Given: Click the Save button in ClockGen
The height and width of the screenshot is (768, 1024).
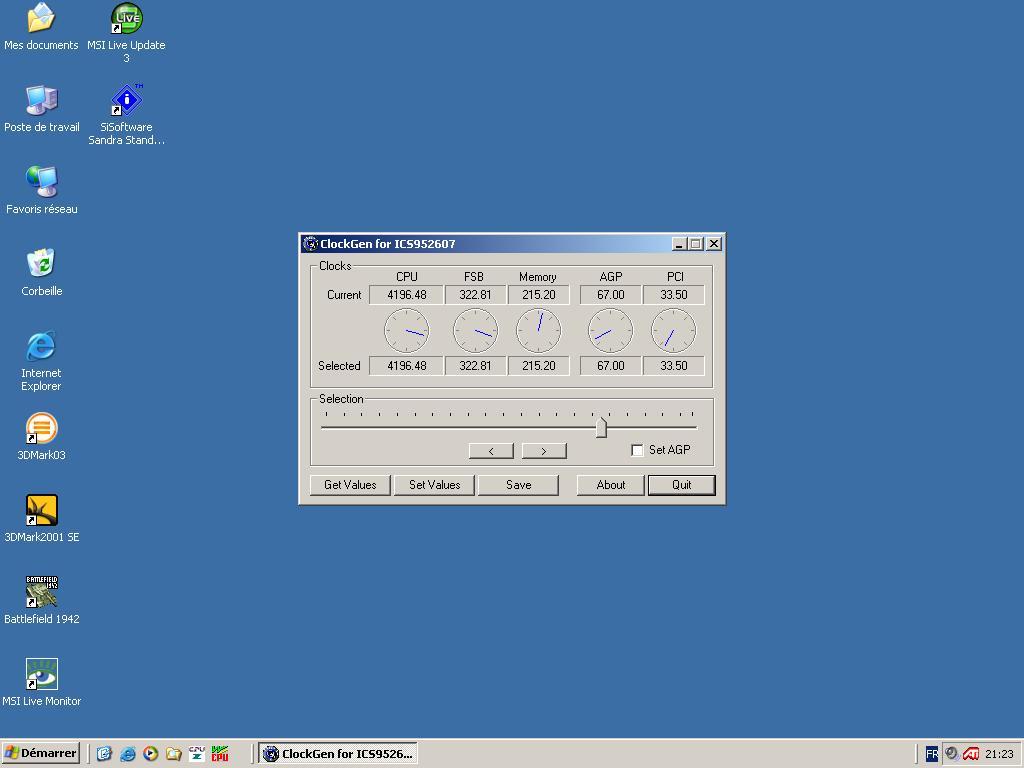Looking at the screenshot, I should (x=519, y=485).
